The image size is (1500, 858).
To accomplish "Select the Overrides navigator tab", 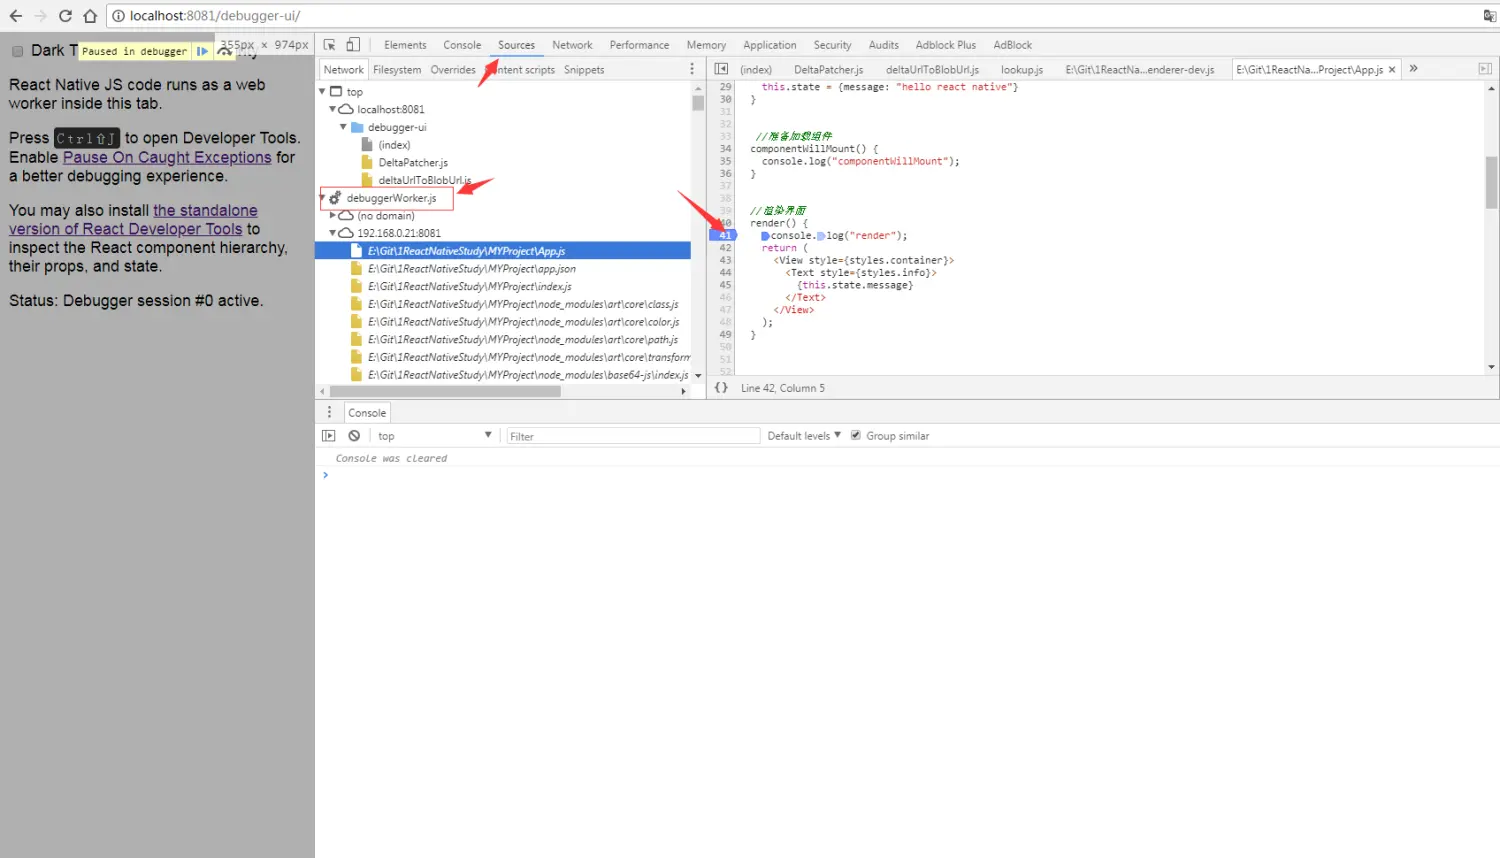I will 453,70.
